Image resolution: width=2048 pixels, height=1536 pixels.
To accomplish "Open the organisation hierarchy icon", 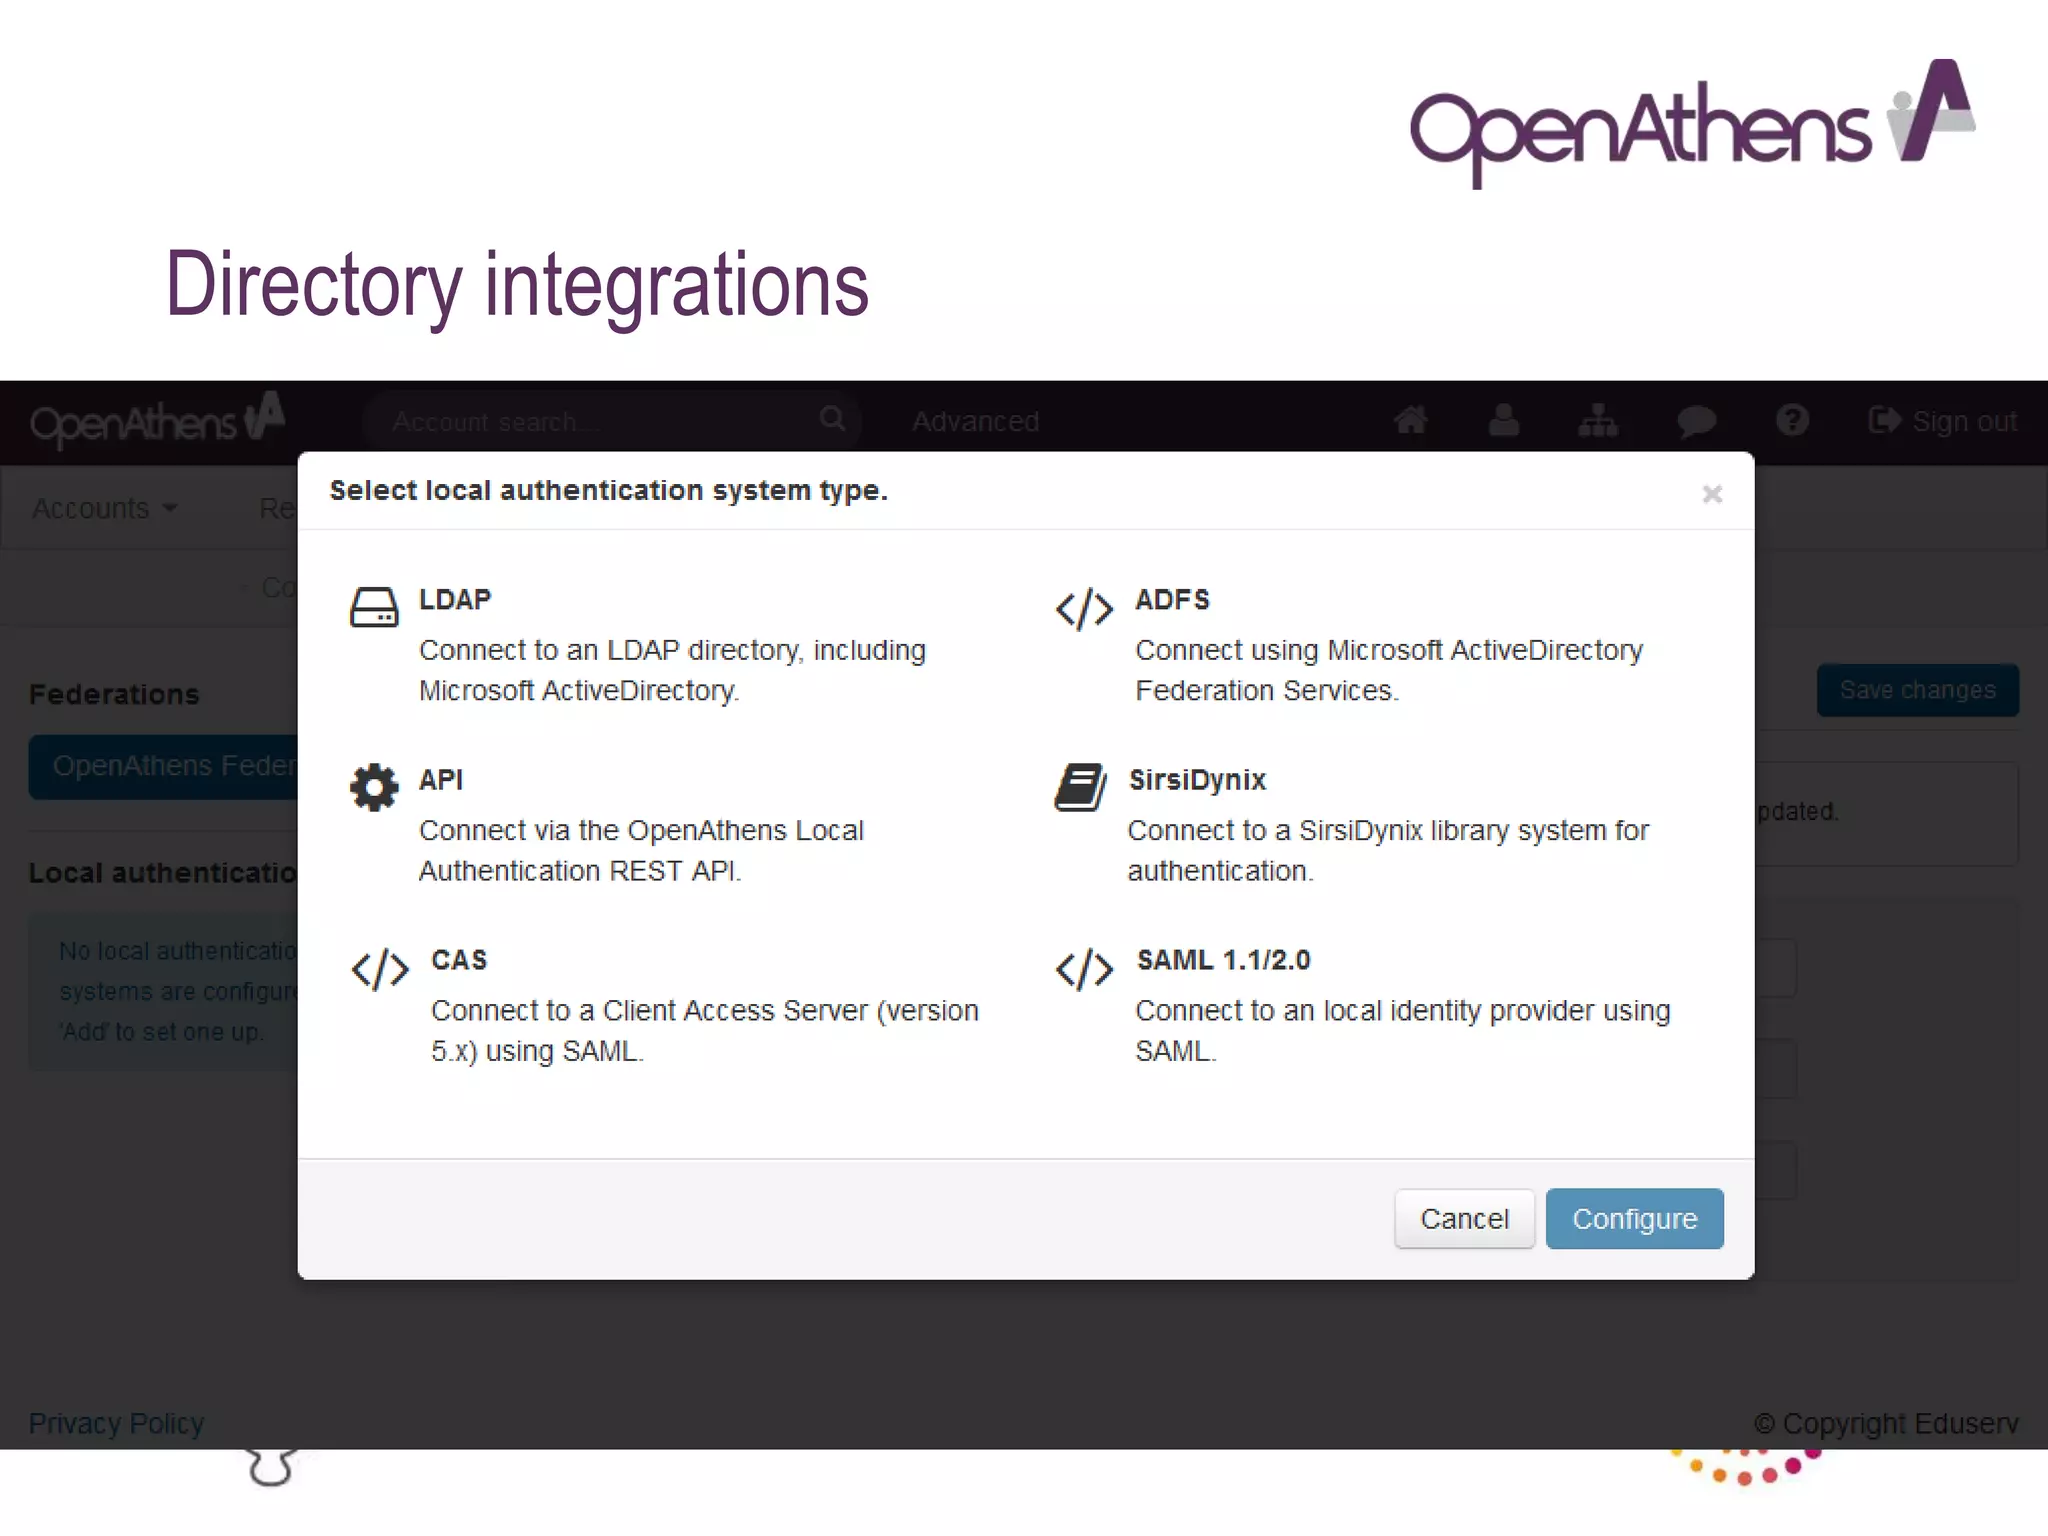I will pos(1598,421).
